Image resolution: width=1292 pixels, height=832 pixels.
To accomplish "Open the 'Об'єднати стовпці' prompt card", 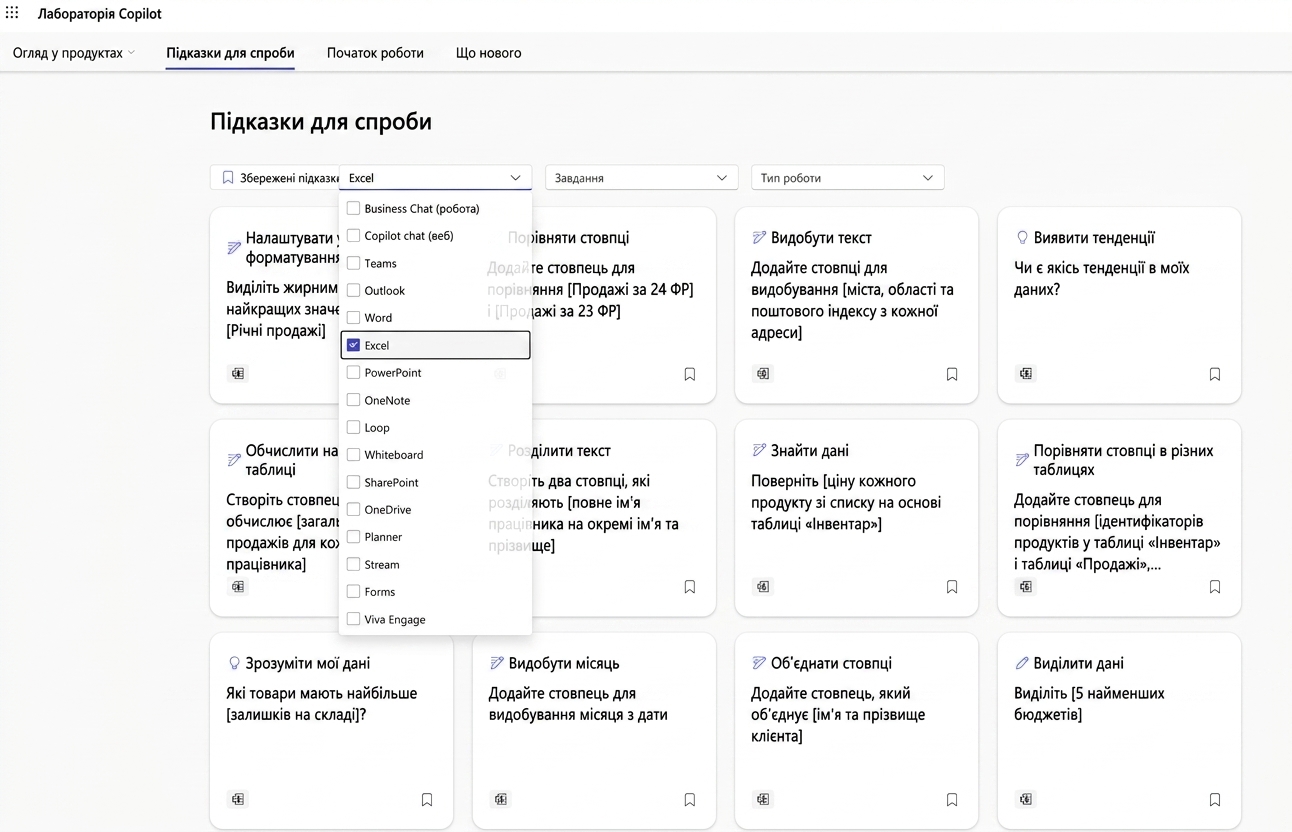I will point(856,730).
